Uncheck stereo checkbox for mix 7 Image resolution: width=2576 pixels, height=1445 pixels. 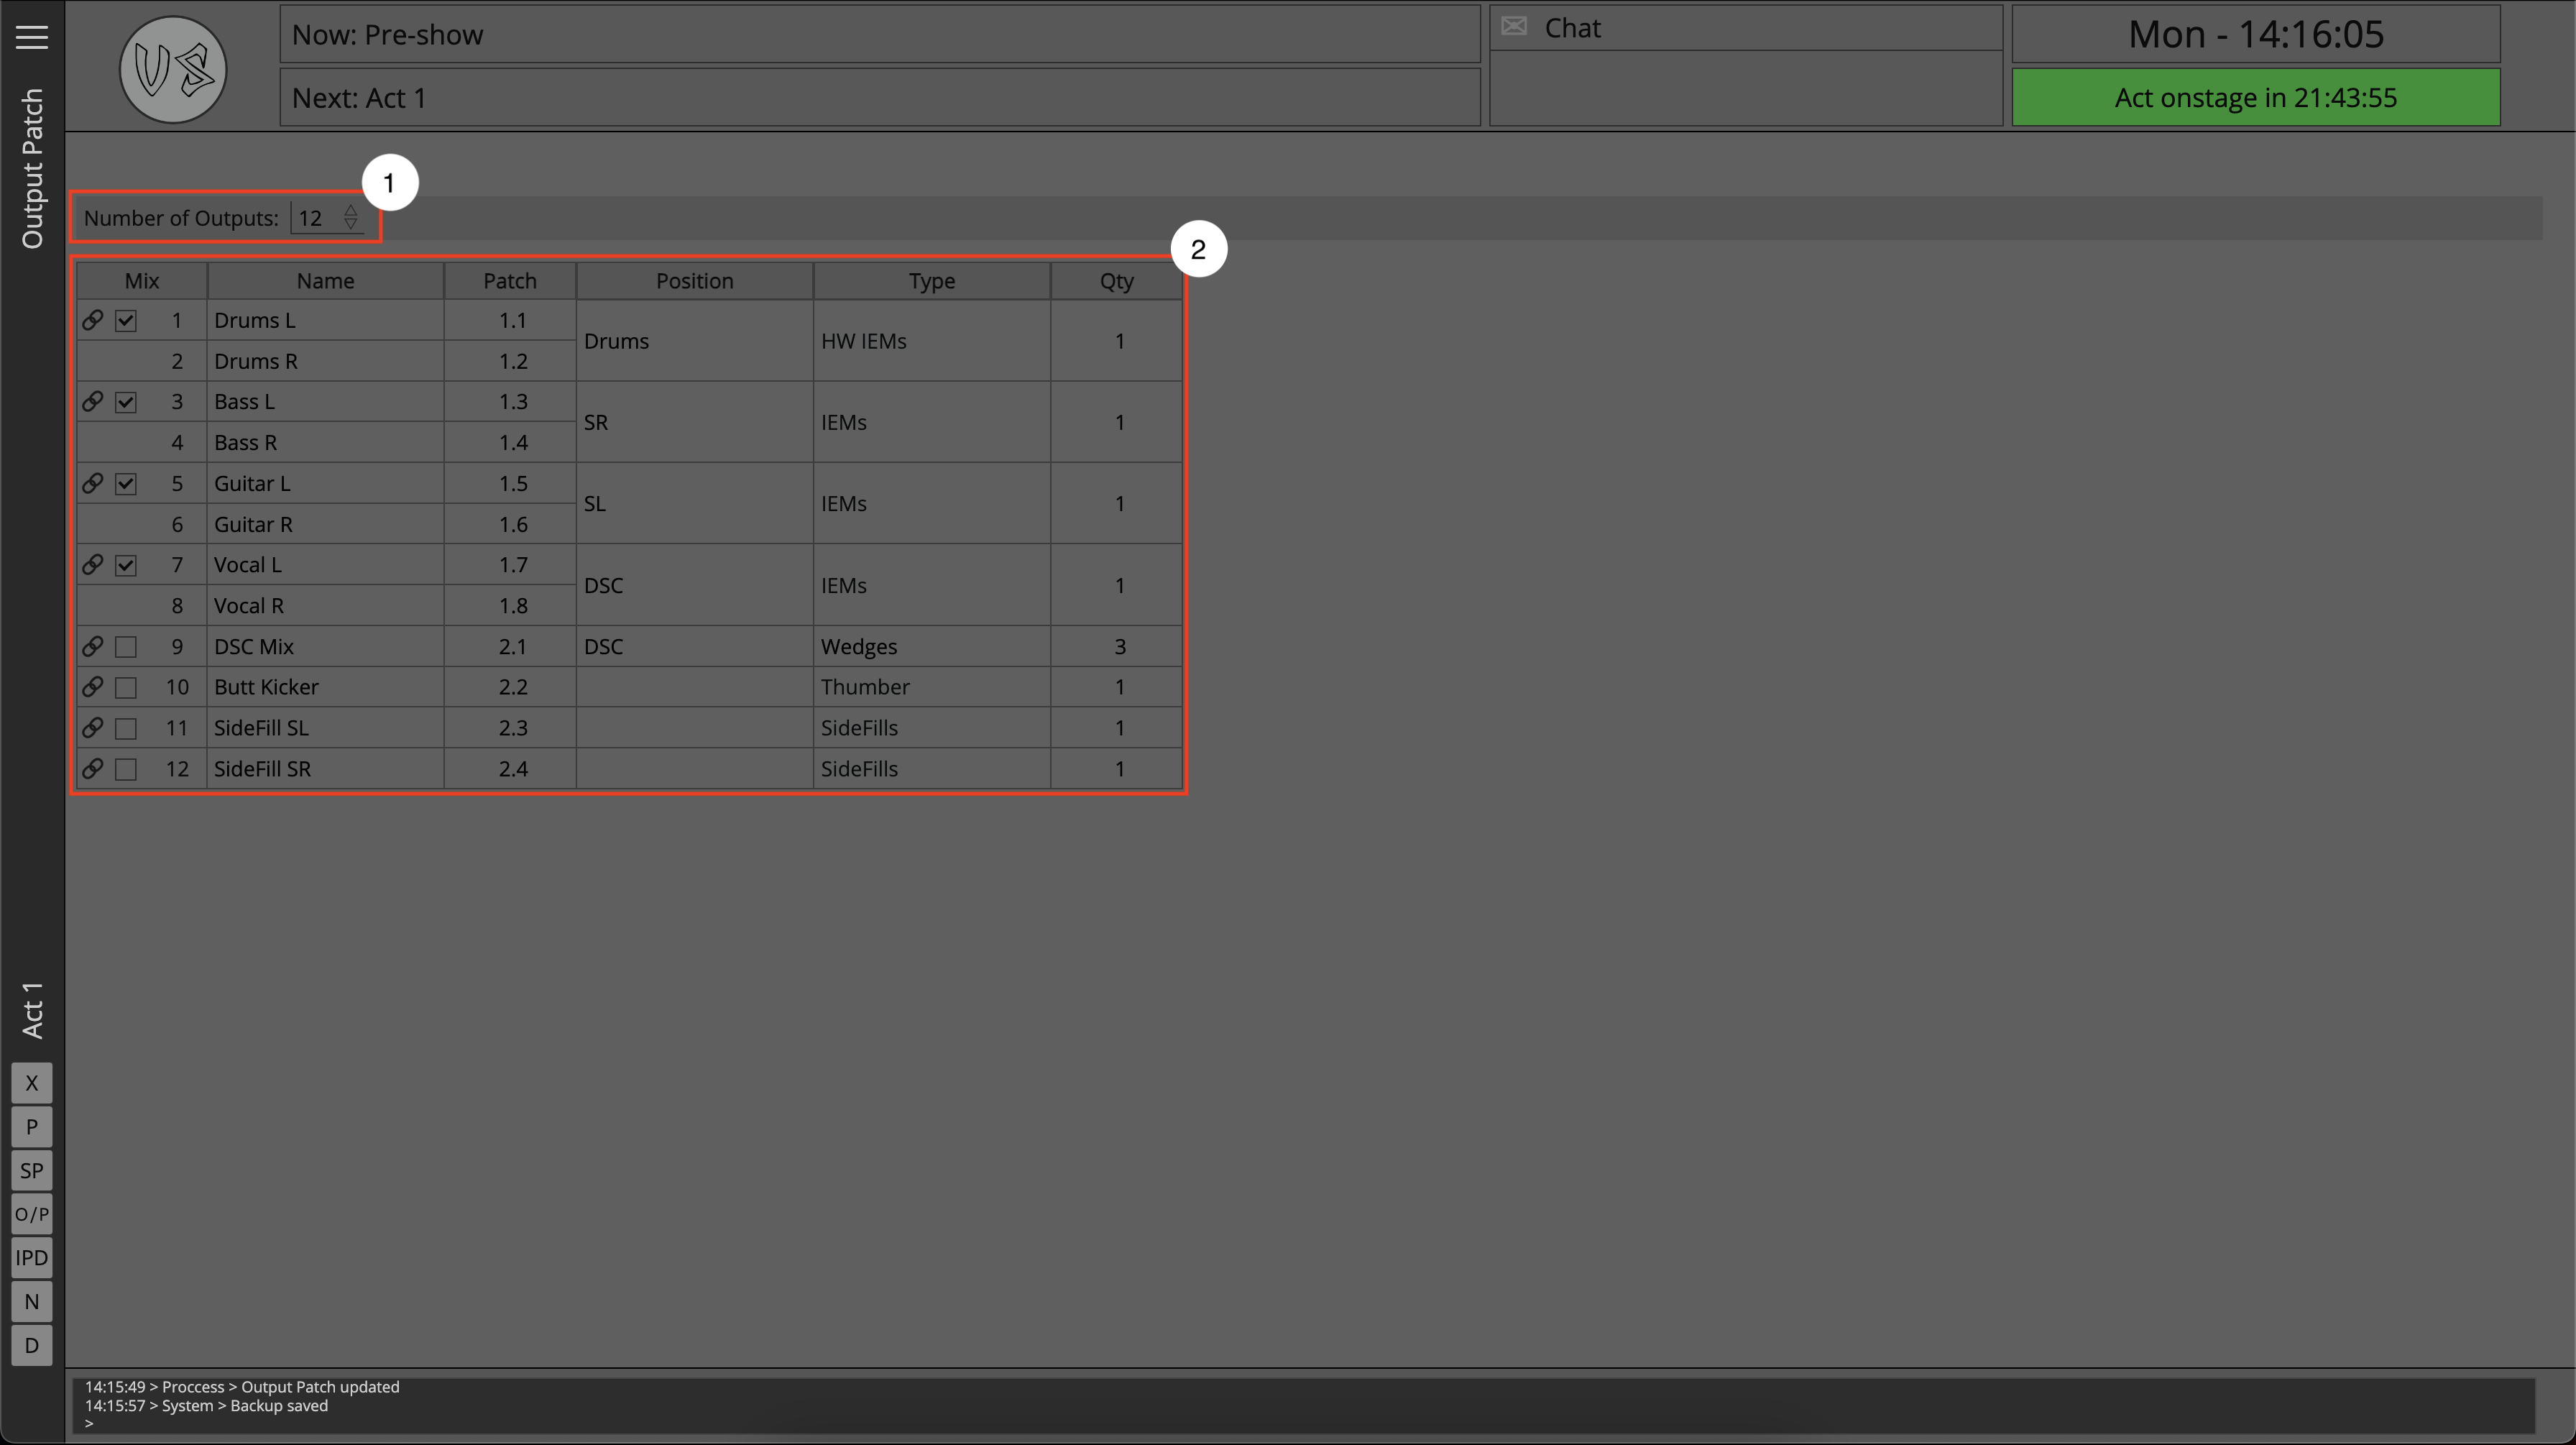[x=126, y=565]
